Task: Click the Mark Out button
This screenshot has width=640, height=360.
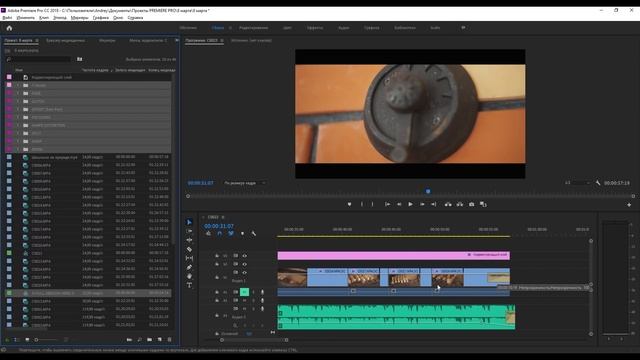Action: point(372,204)
